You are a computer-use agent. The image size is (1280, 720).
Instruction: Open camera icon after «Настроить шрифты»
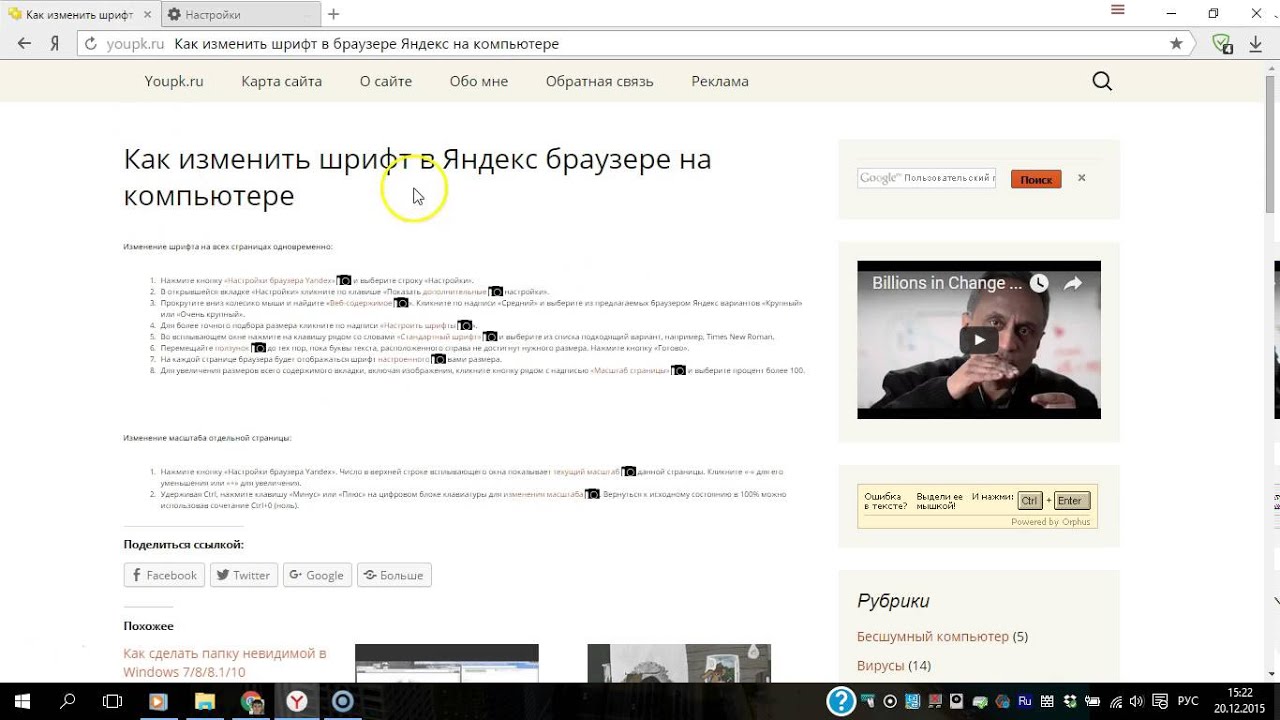tap(464, 326)
